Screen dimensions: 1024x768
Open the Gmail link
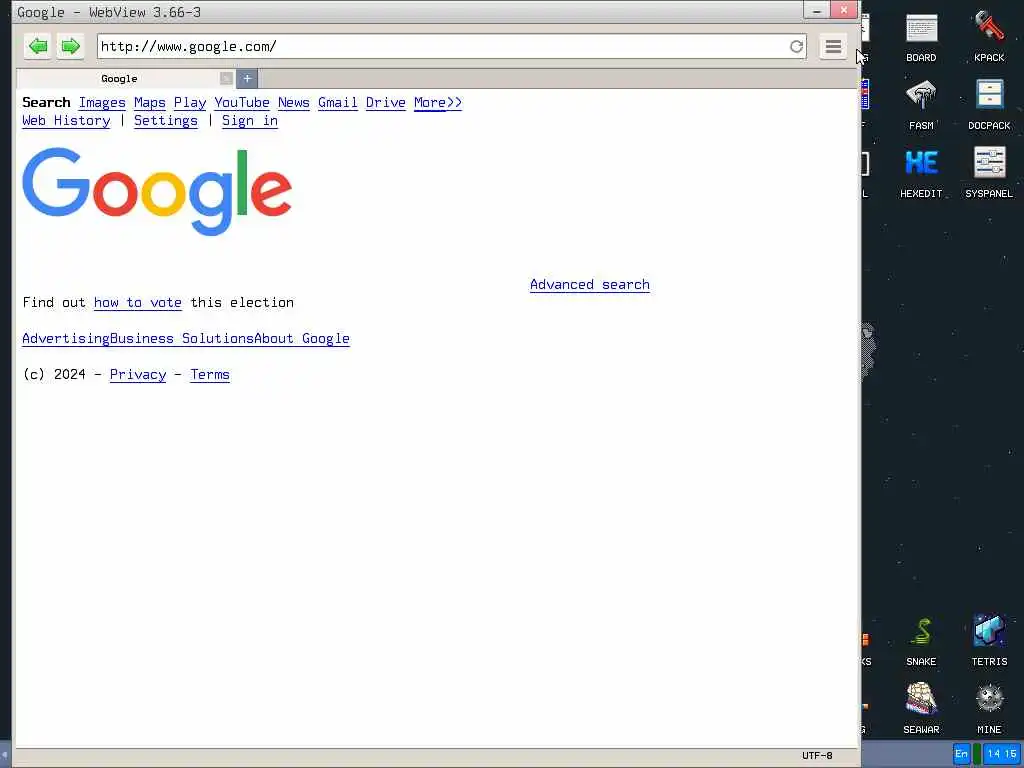click(x=338, y=103)
